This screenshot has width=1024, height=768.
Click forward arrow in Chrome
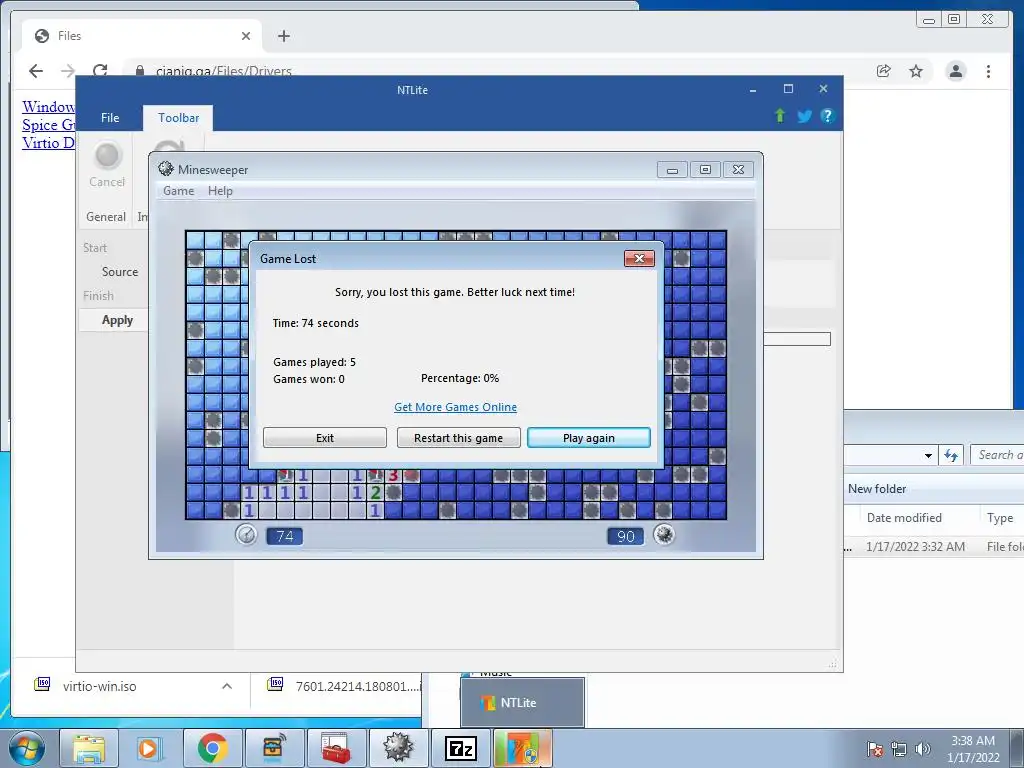click(68, 71)
